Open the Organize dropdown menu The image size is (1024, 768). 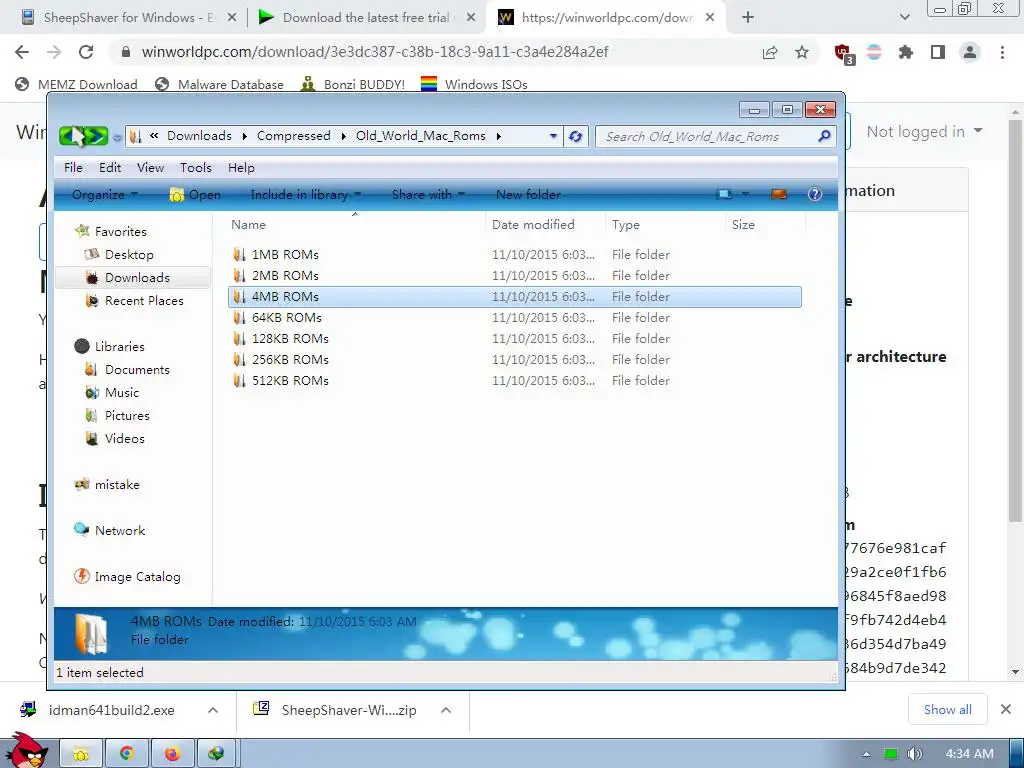[104, 195]
